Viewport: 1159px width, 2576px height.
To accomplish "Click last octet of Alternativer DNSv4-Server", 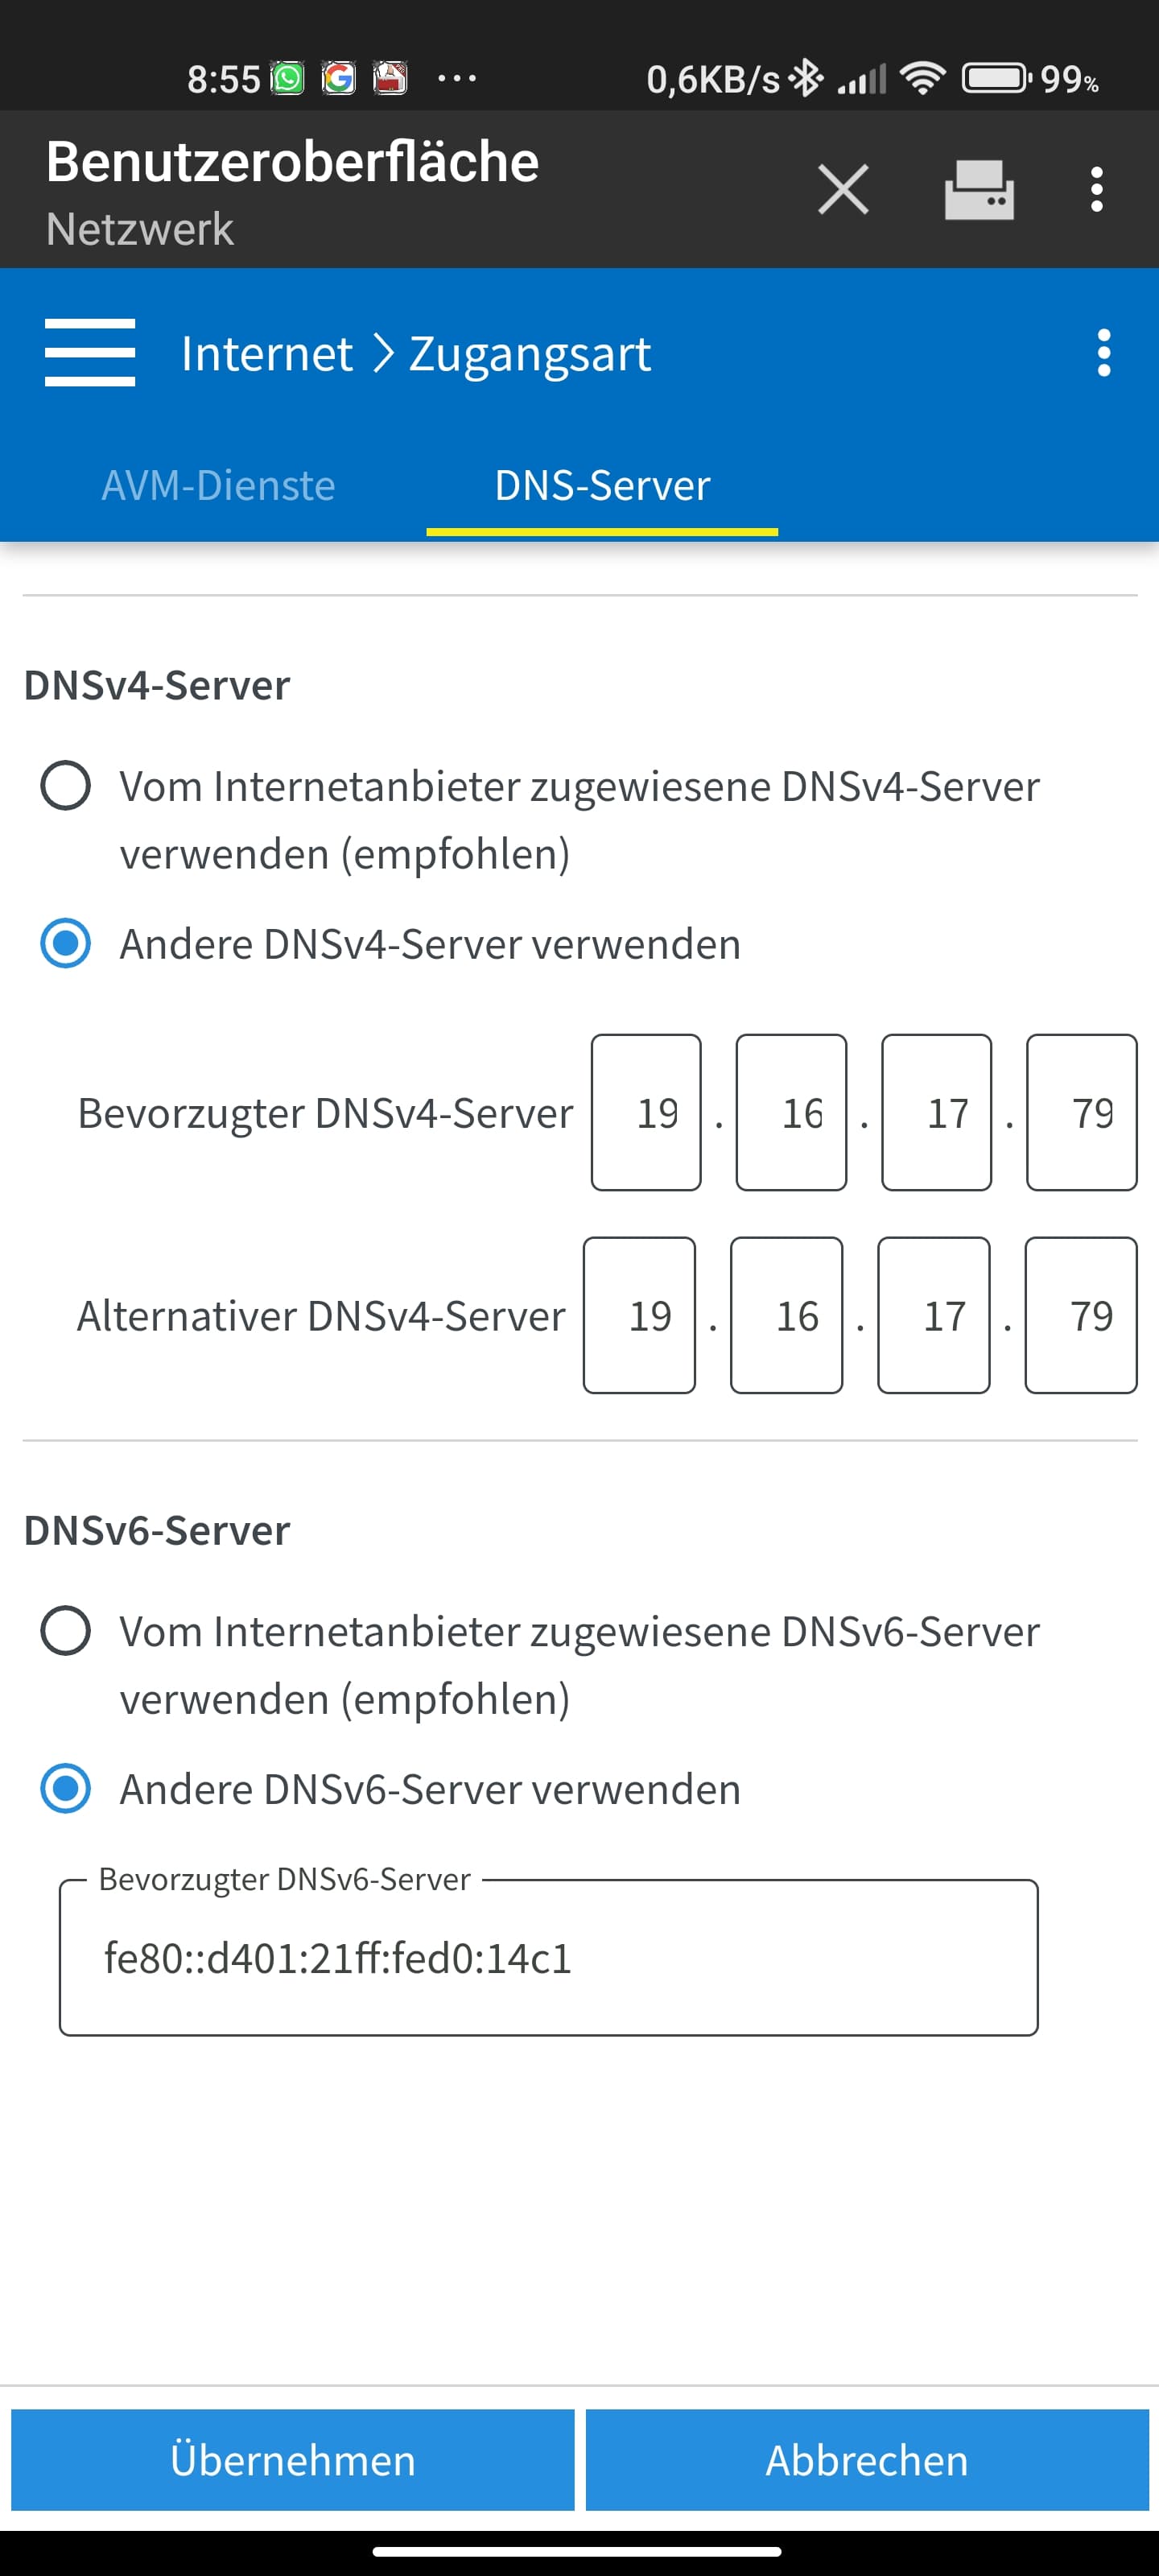I will (1081, 1316).
